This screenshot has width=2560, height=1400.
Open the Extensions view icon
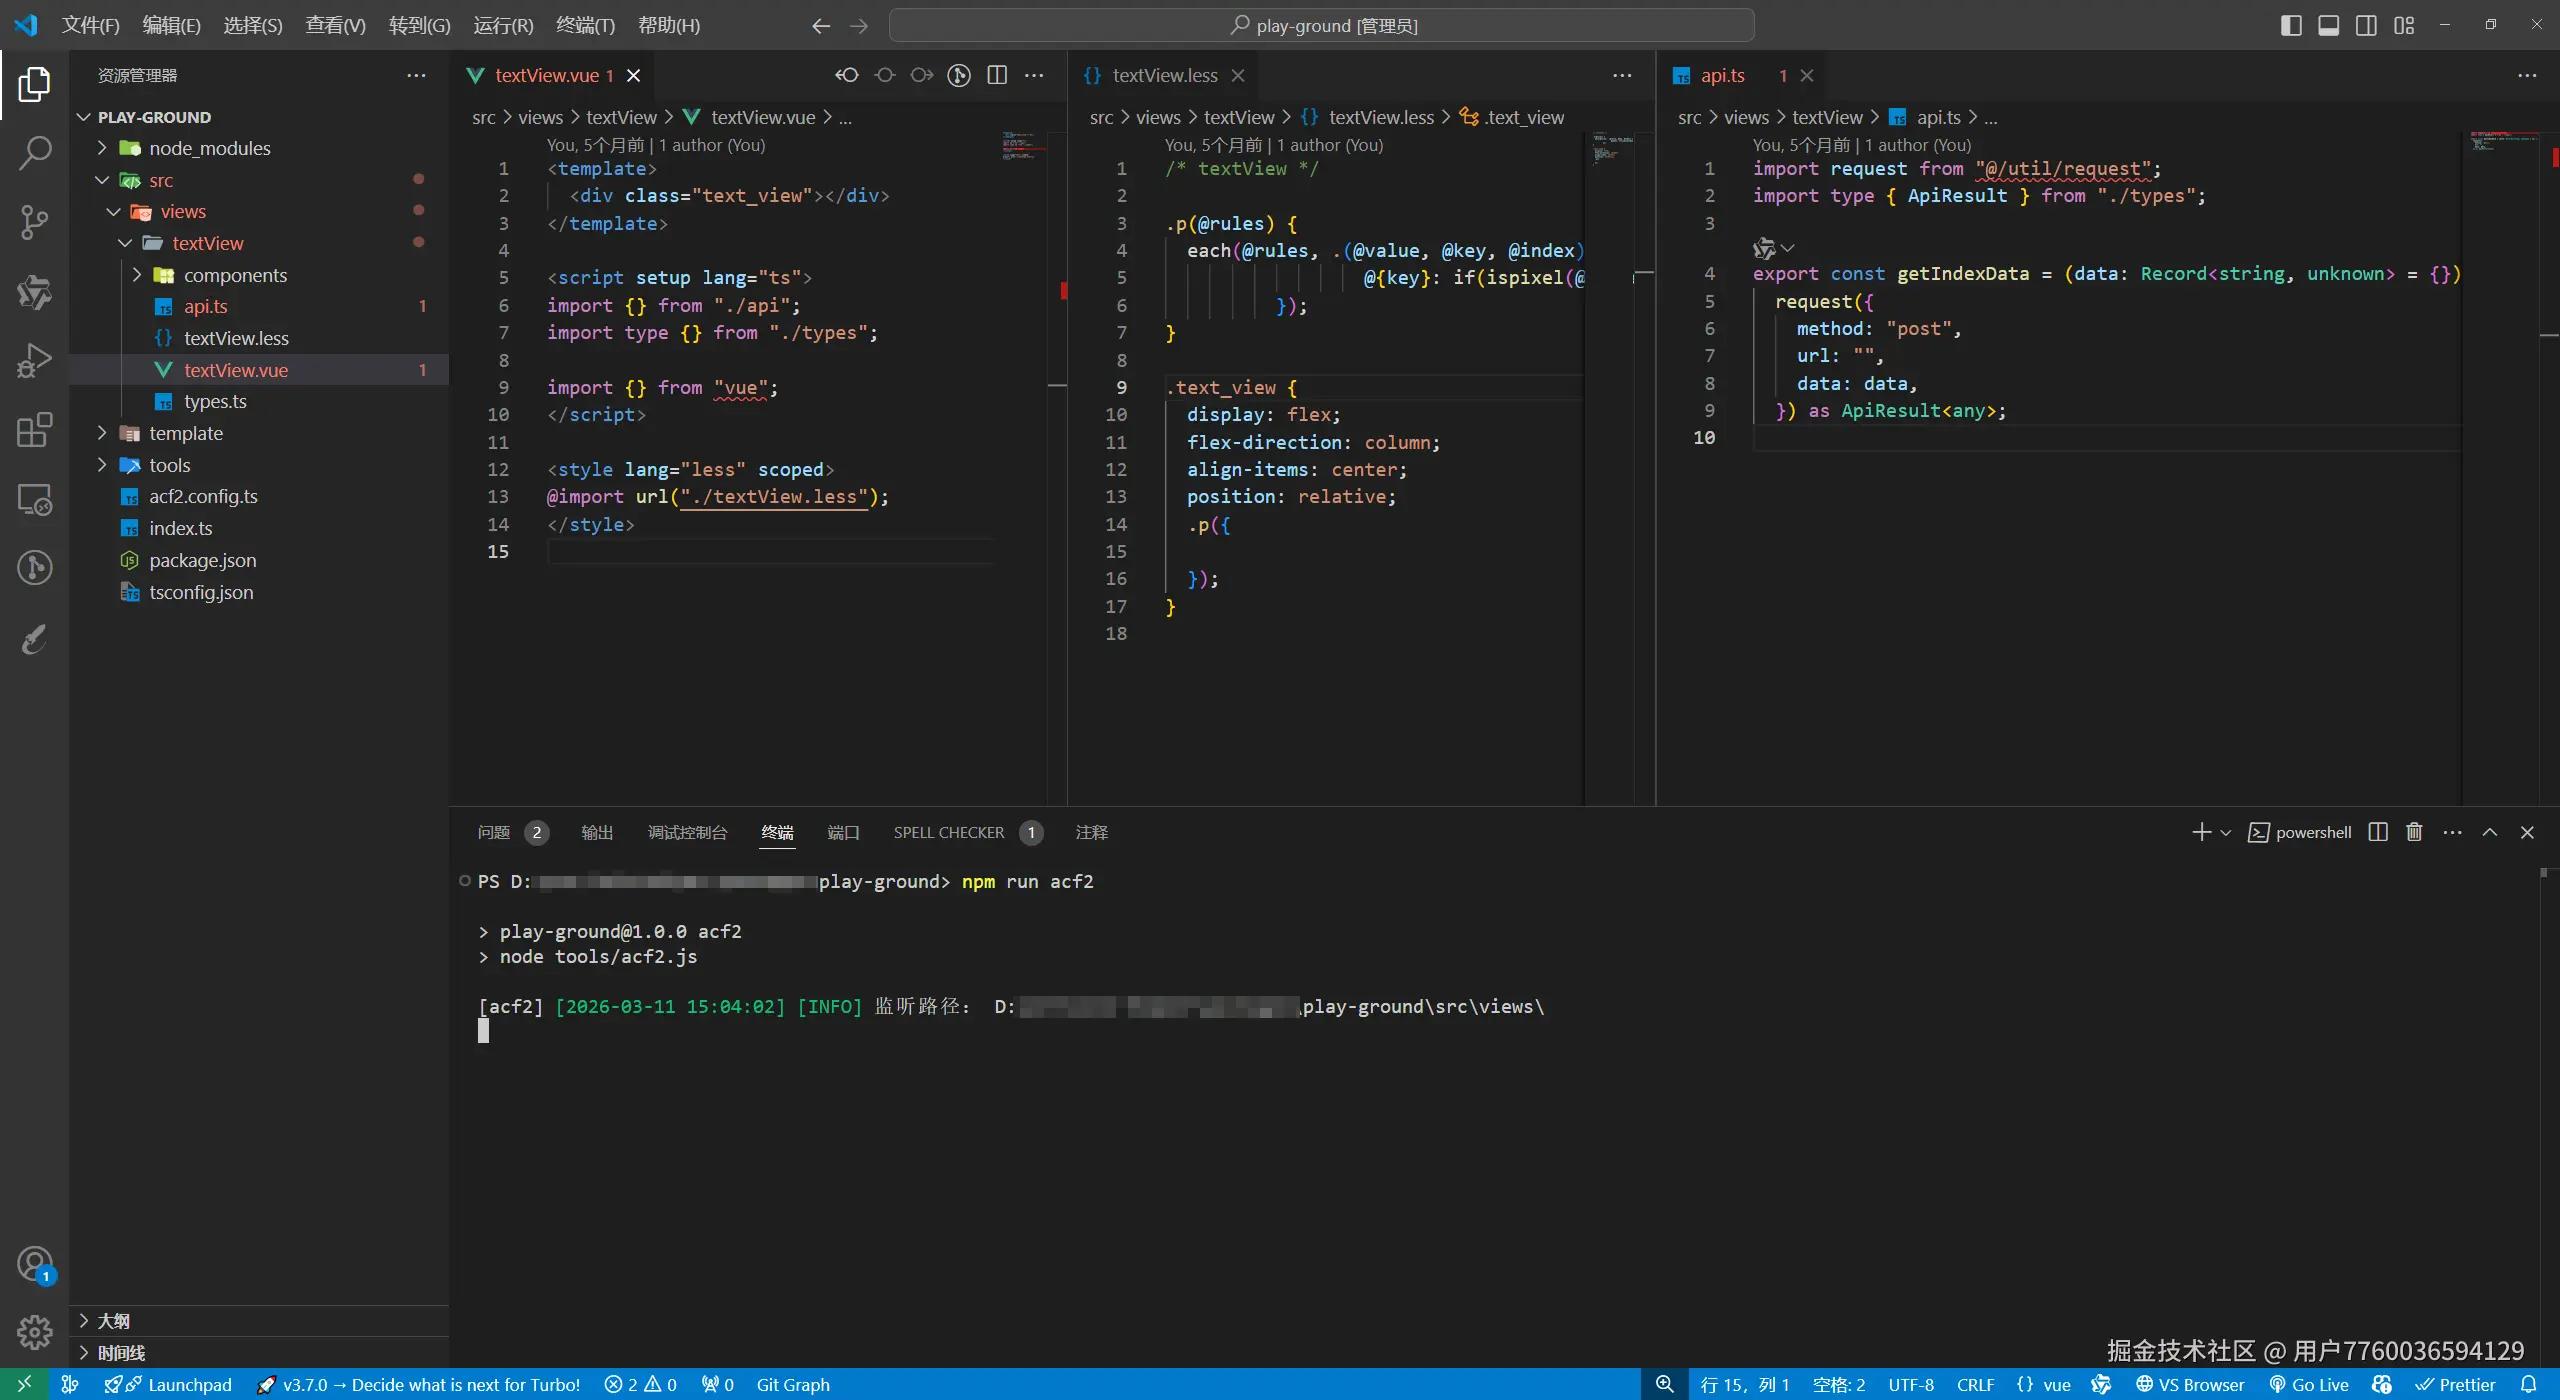[x=34, y=430]
